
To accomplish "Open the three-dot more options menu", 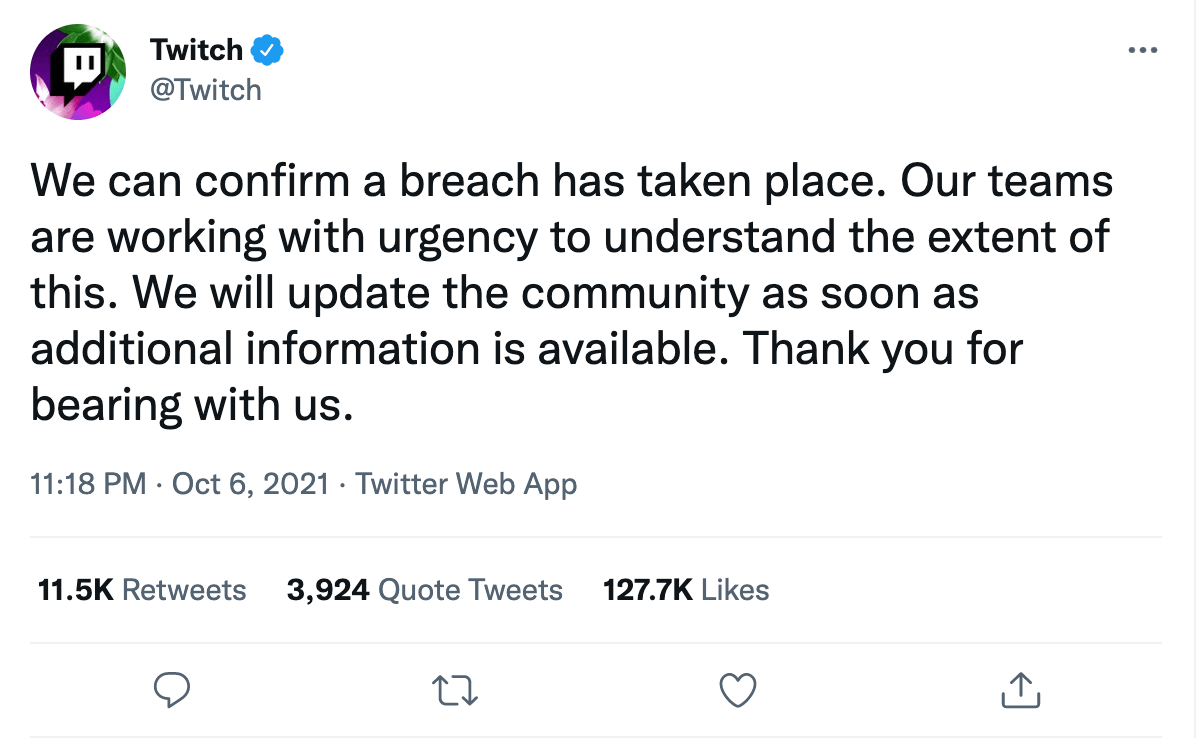I will [1142, 50].
